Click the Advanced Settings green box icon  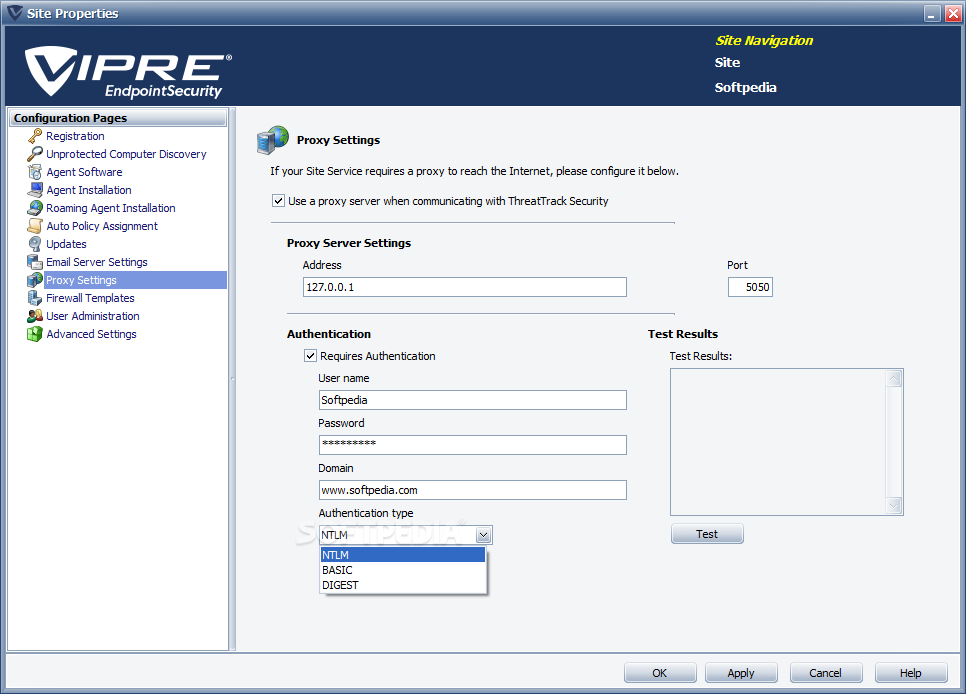(35, 334)
